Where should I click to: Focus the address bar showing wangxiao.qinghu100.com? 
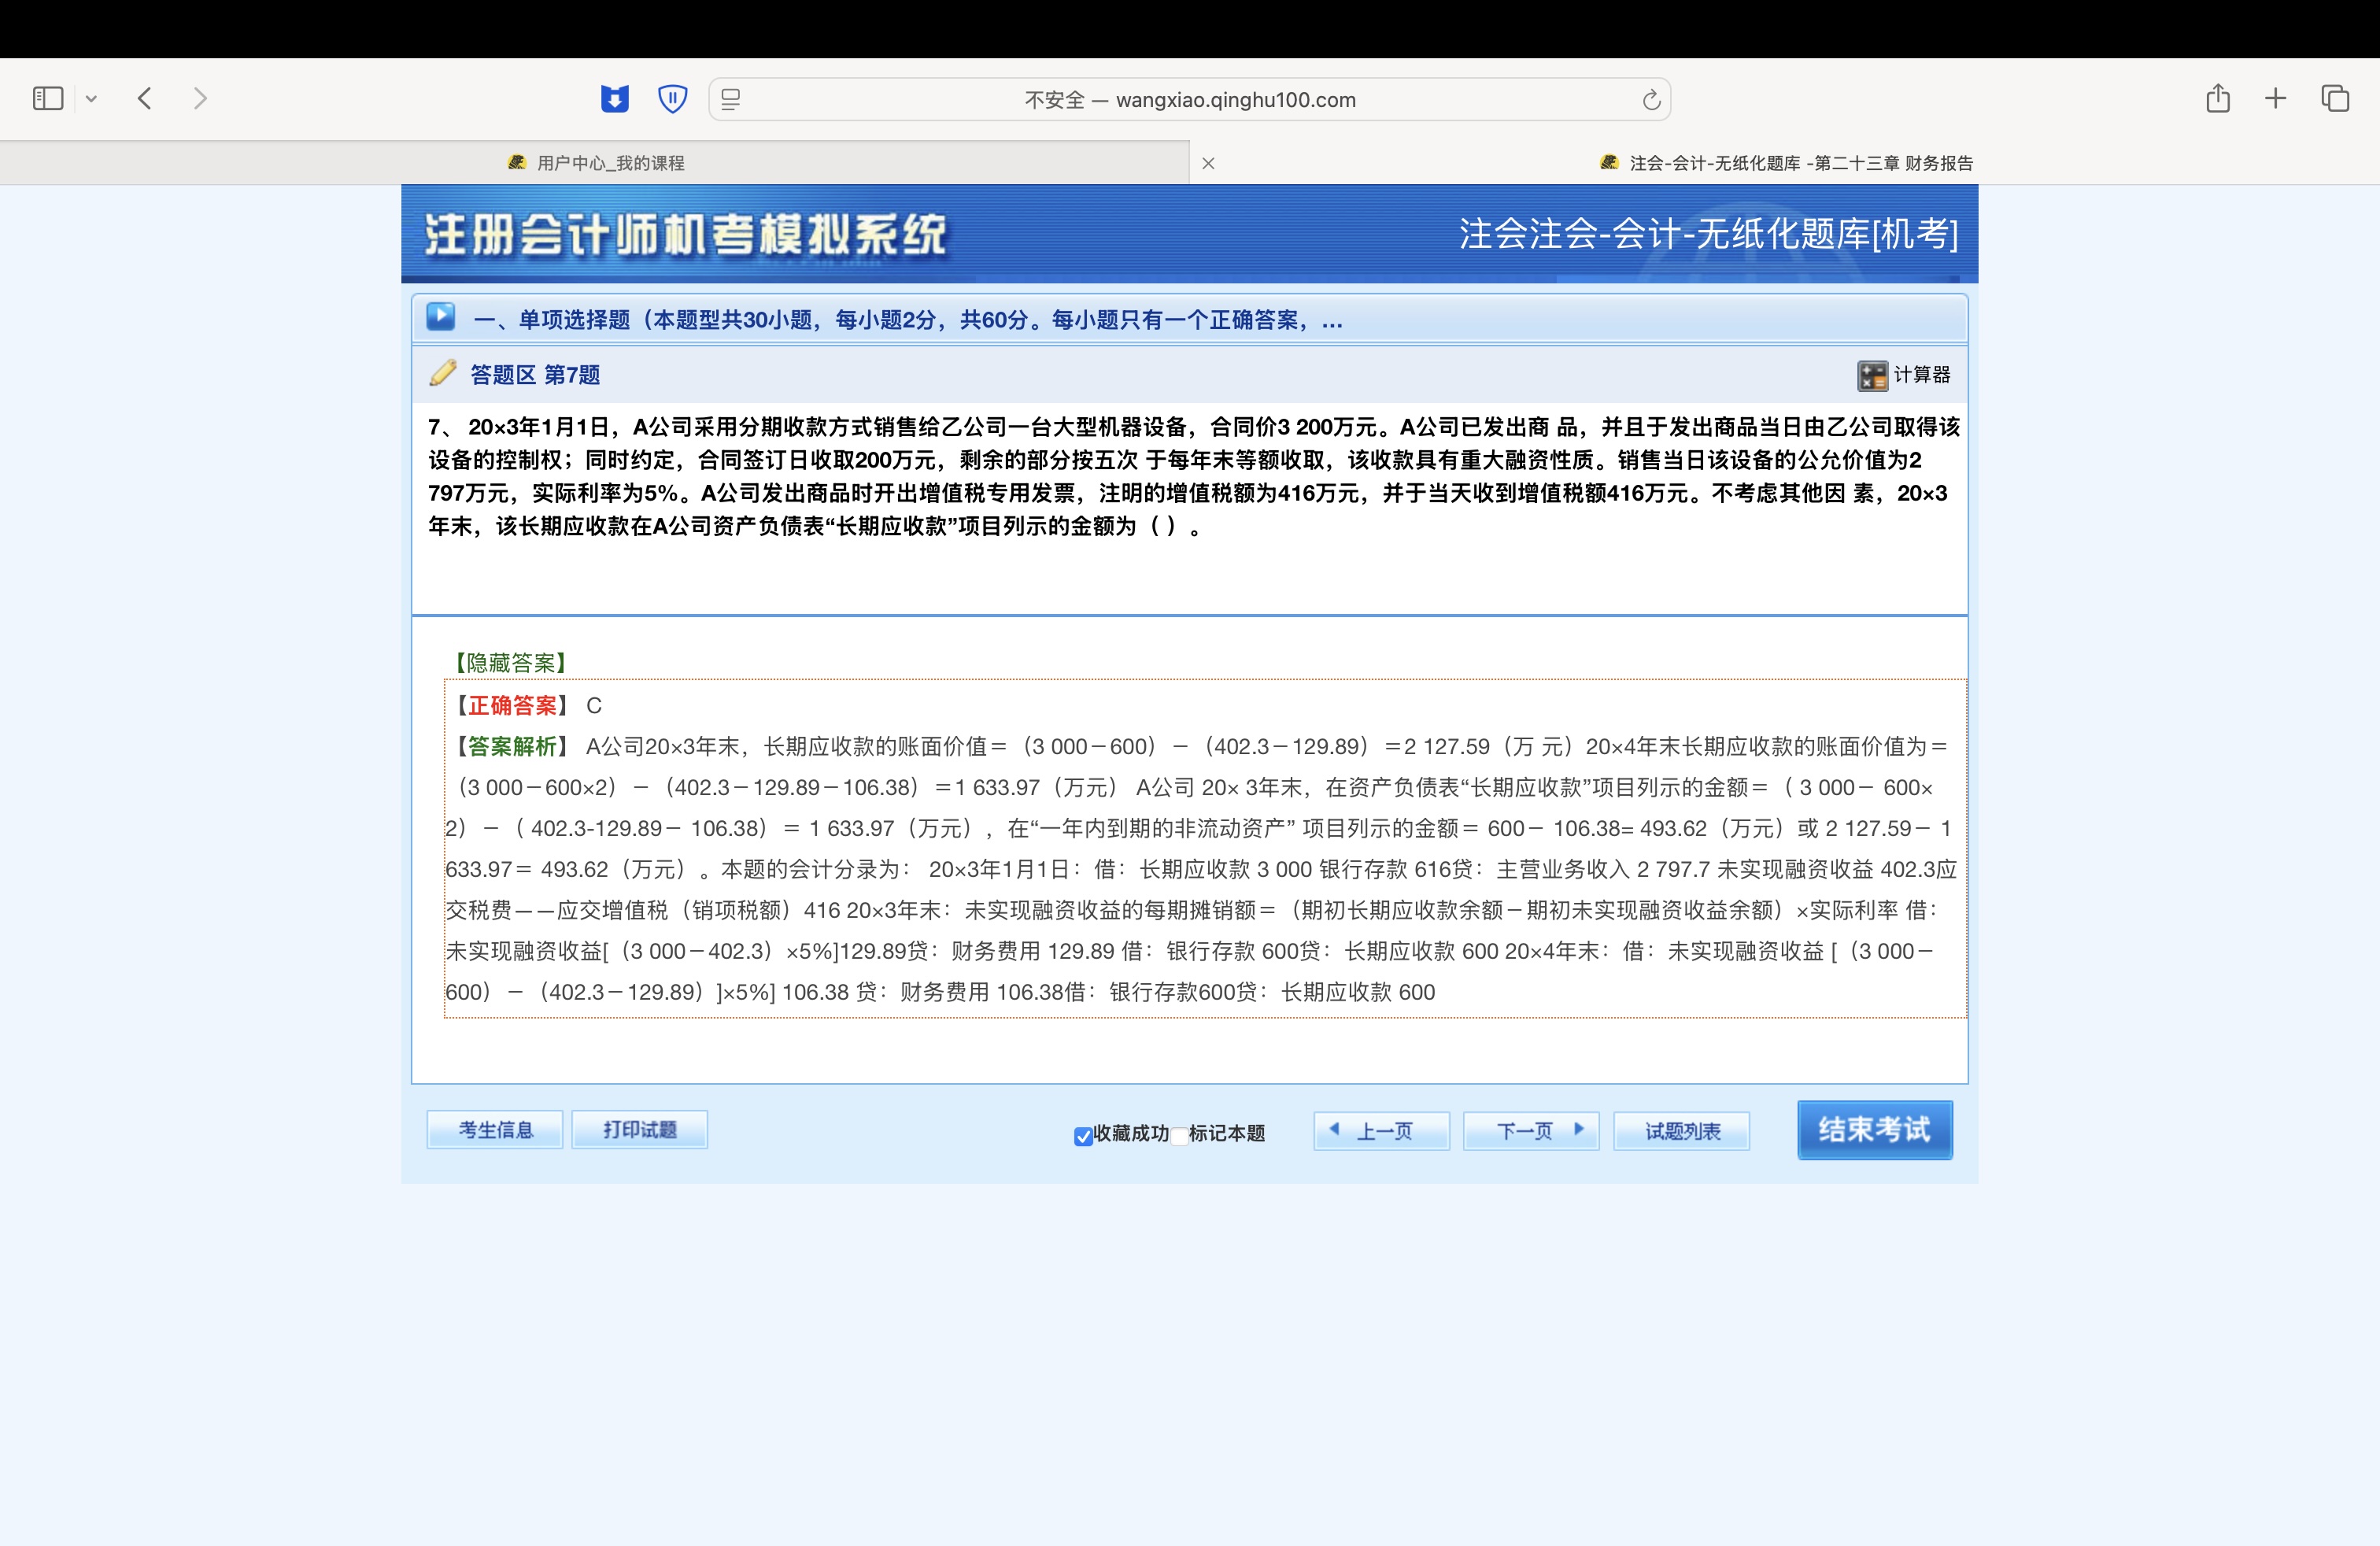point(1190,99)
